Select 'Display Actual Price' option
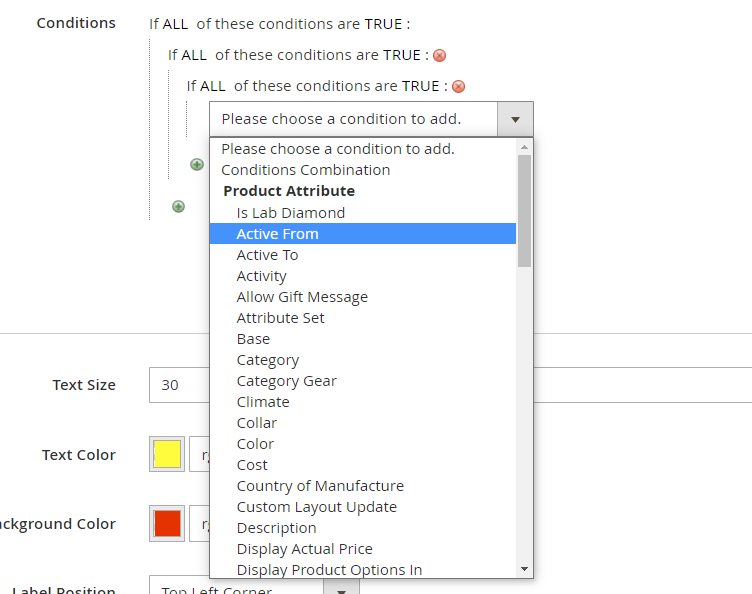 [304, 549]
